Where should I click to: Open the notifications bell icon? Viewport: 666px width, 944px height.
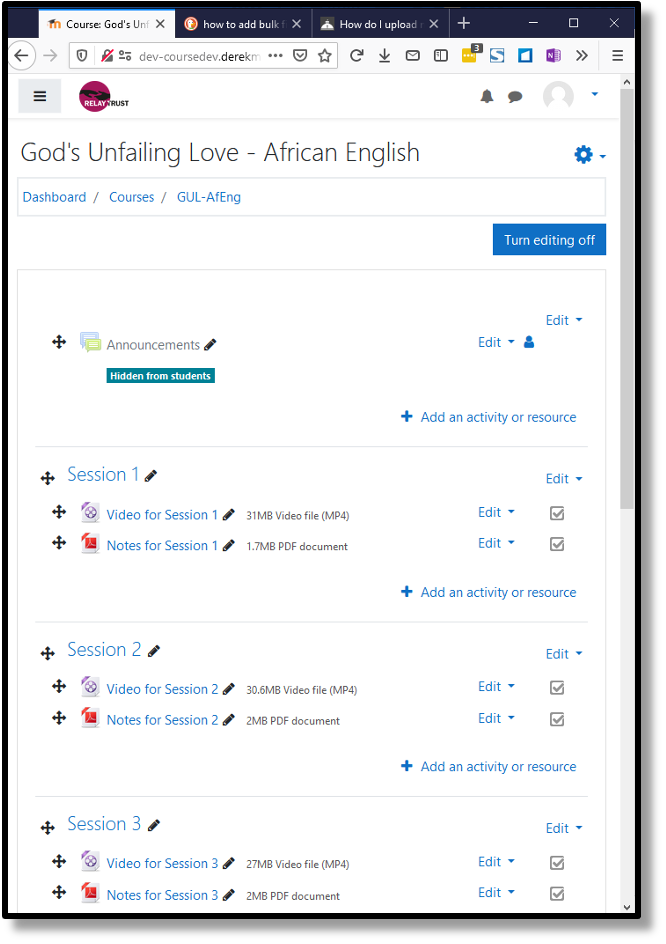487,96
